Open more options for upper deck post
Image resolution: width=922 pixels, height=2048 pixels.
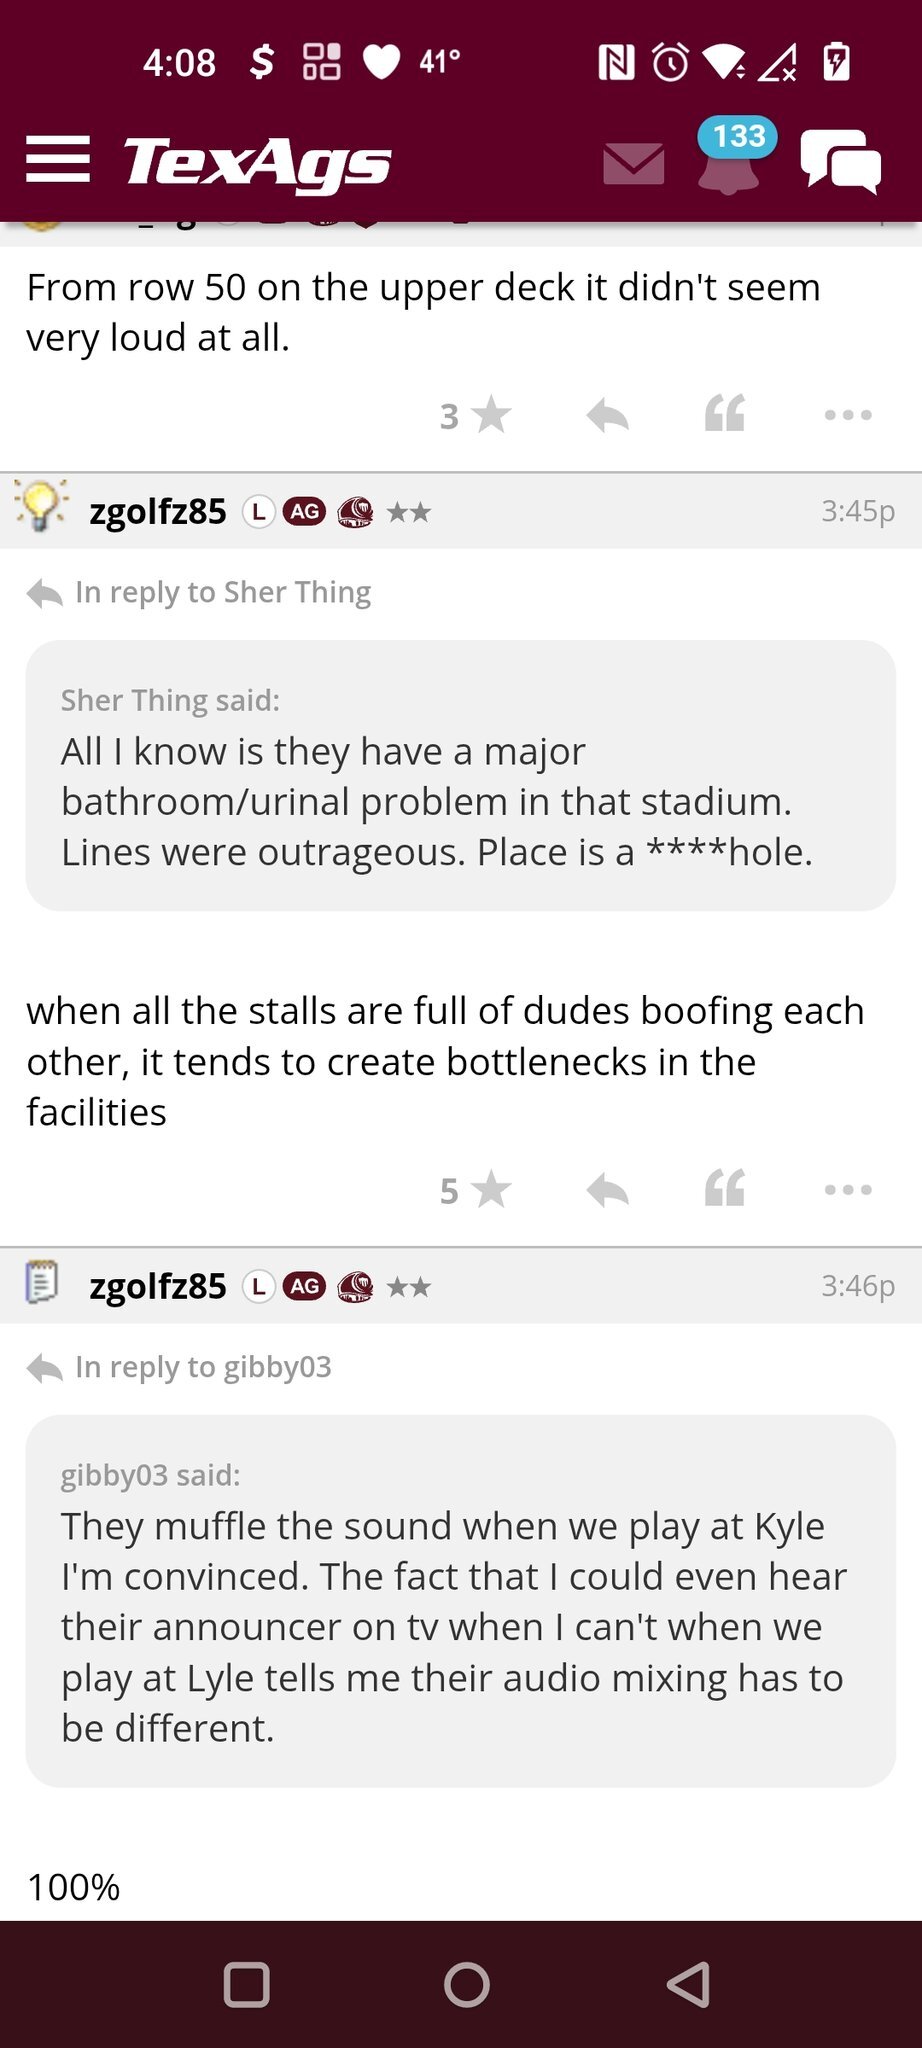[x=848, y=415]
